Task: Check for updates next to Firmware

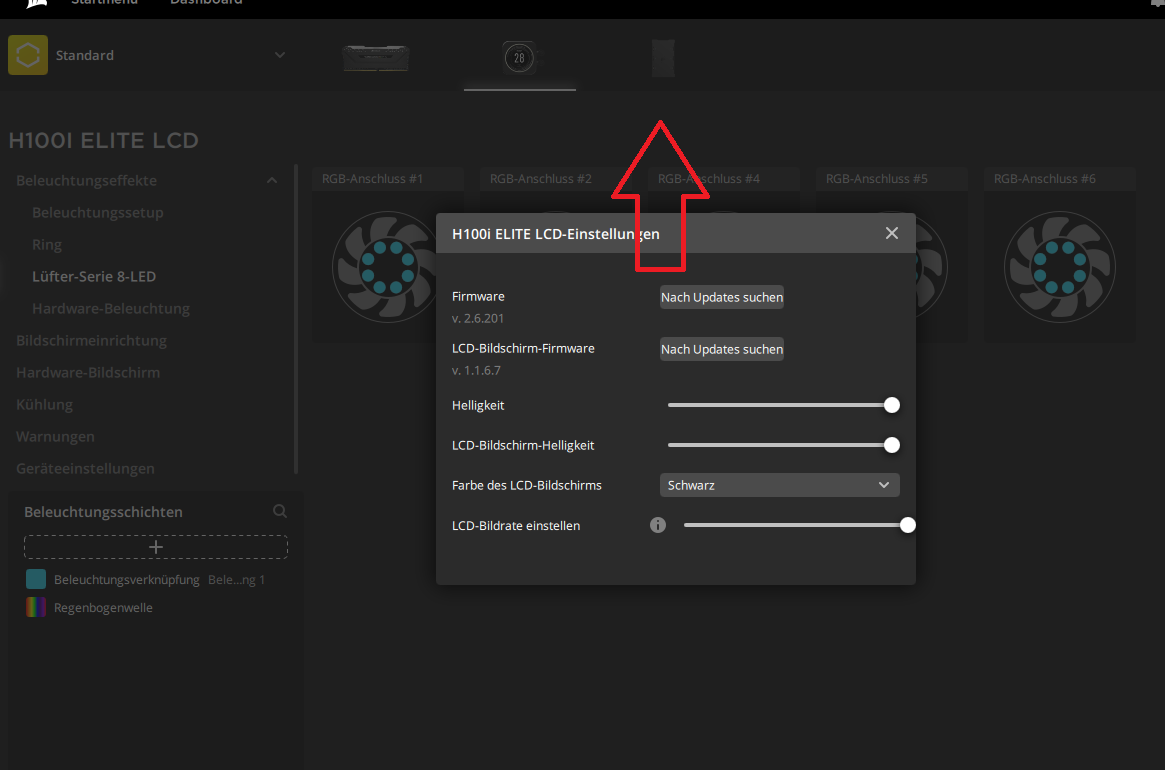Action: point(721,297)
